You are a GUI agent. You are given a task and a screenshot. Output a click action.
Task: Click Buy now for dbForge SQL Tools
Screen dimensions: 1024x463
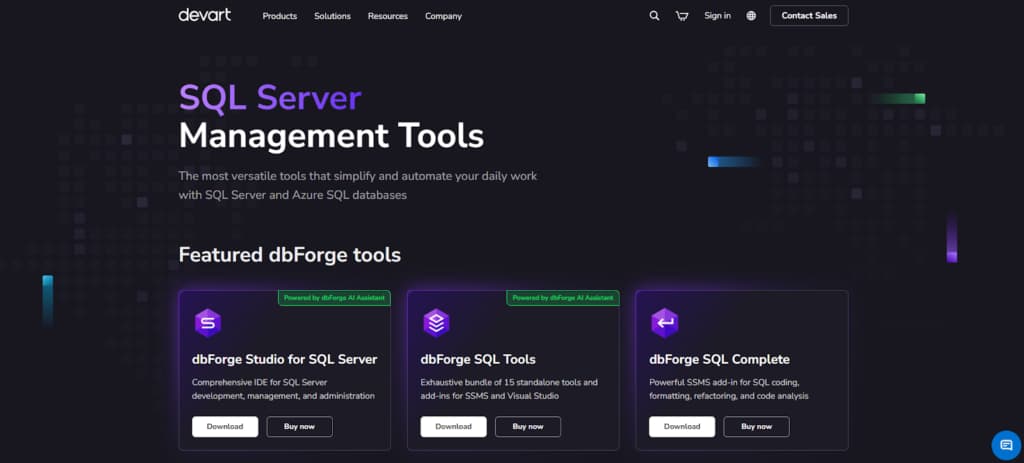(x=528, y=426)
